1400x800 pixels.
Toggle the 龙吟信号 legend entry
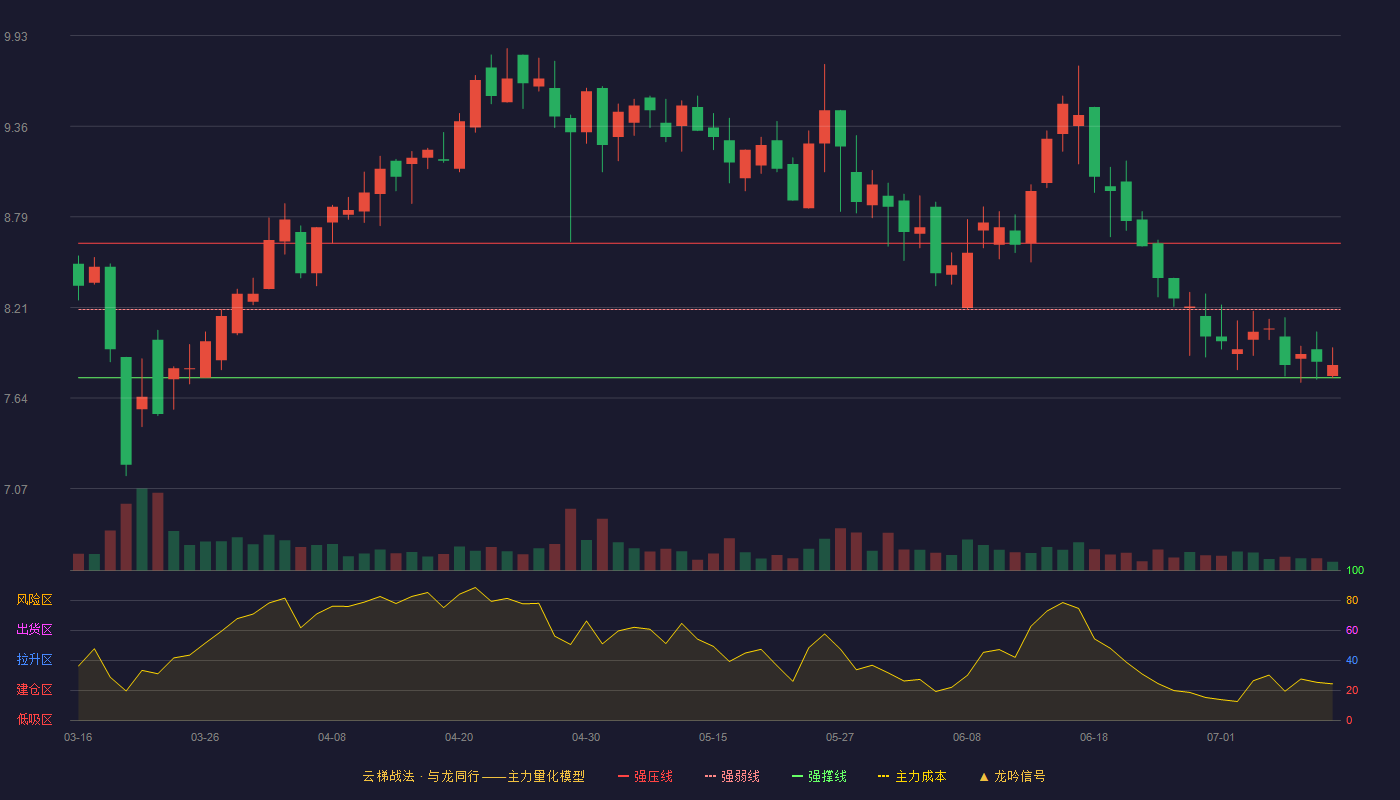click(1012, 776)
